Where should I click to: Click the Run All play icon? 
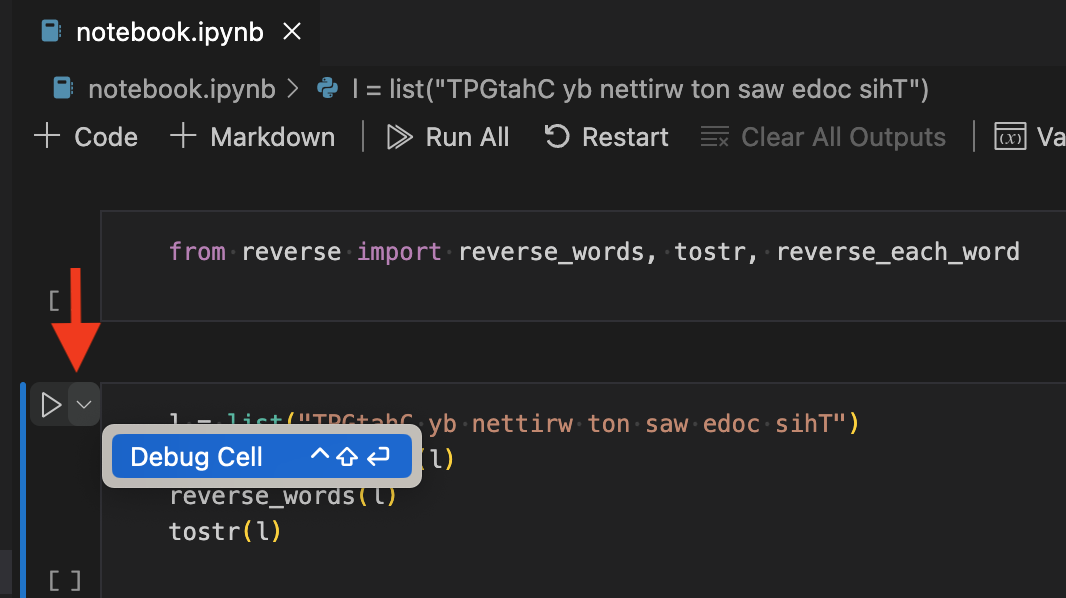pyautogui.click(x=399, y=137)
